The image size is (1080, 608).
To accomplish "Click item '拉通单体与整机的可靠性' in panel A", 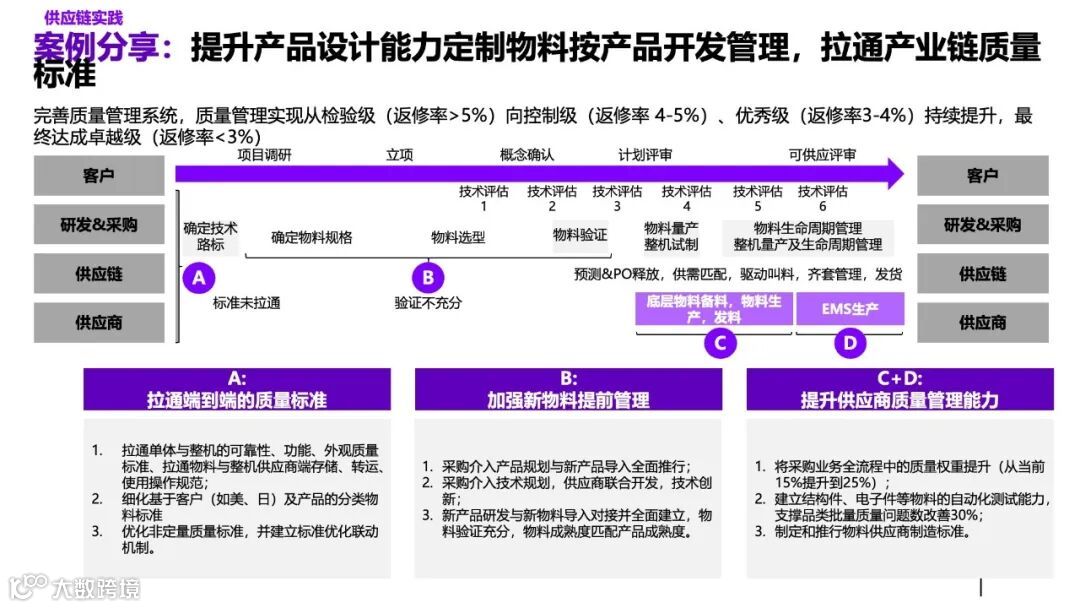I will pyautogui.click(x=238, y=466).
